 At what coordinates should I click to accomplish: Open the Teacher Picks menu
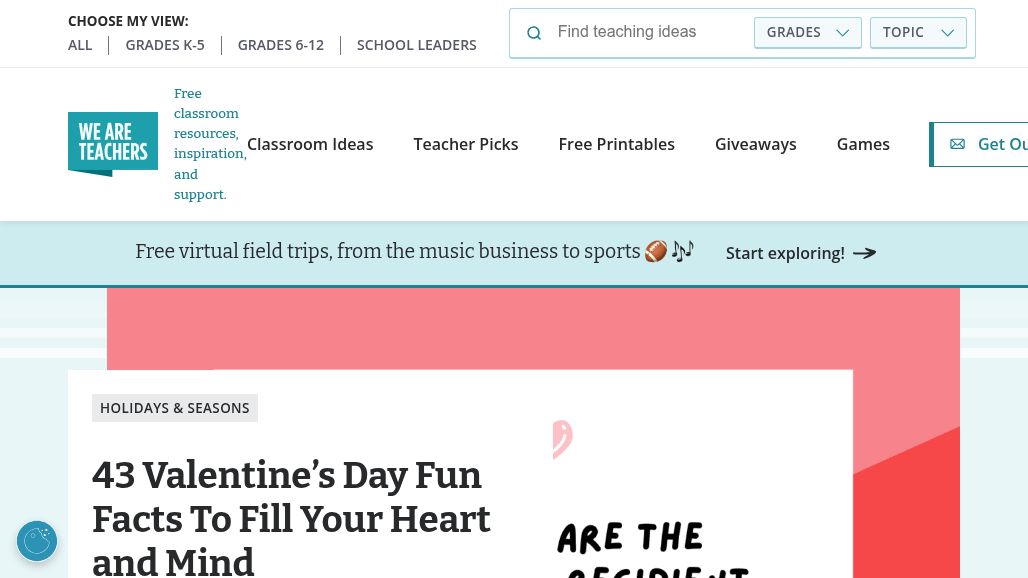466,144
